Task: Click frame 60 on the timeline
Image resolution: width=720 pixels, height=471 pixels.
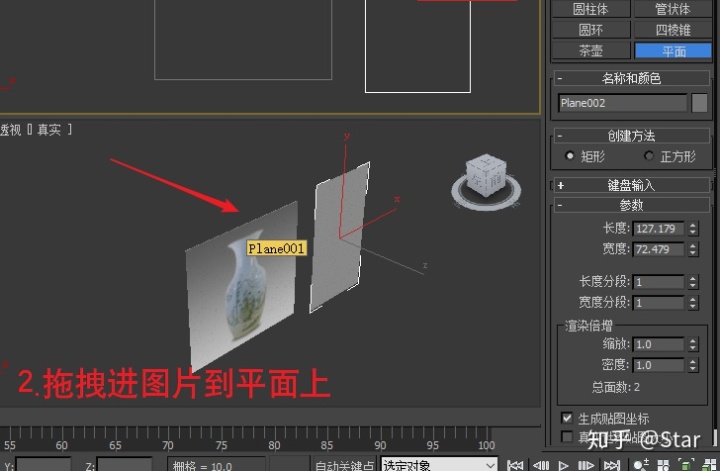Action: pos(62,445)
